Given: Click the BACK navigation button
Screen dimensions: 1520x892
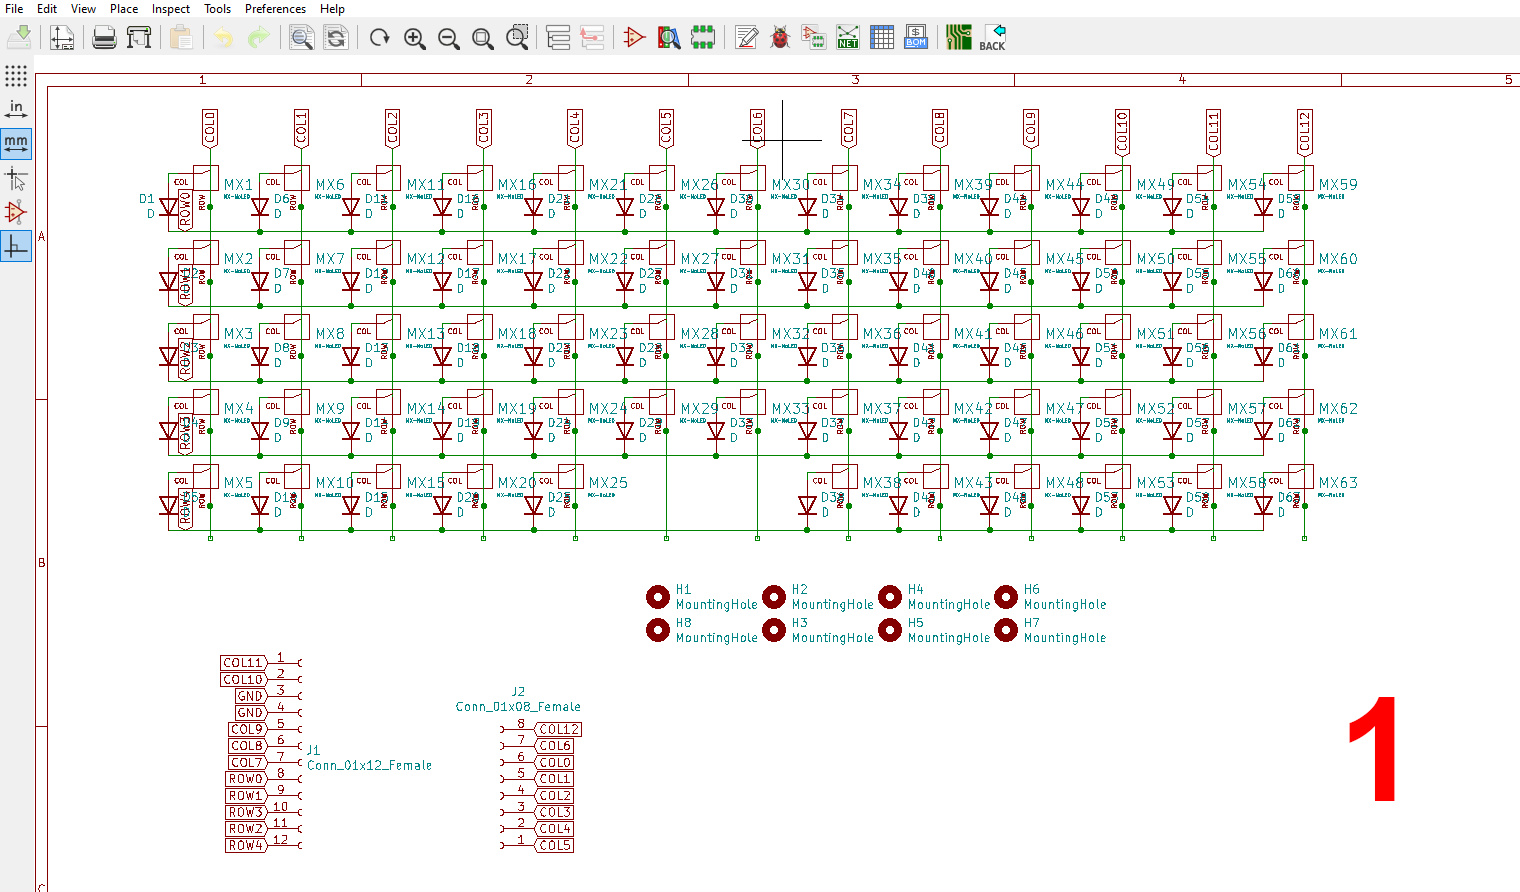Looking at the screenshot, I should tap(993, 36).
